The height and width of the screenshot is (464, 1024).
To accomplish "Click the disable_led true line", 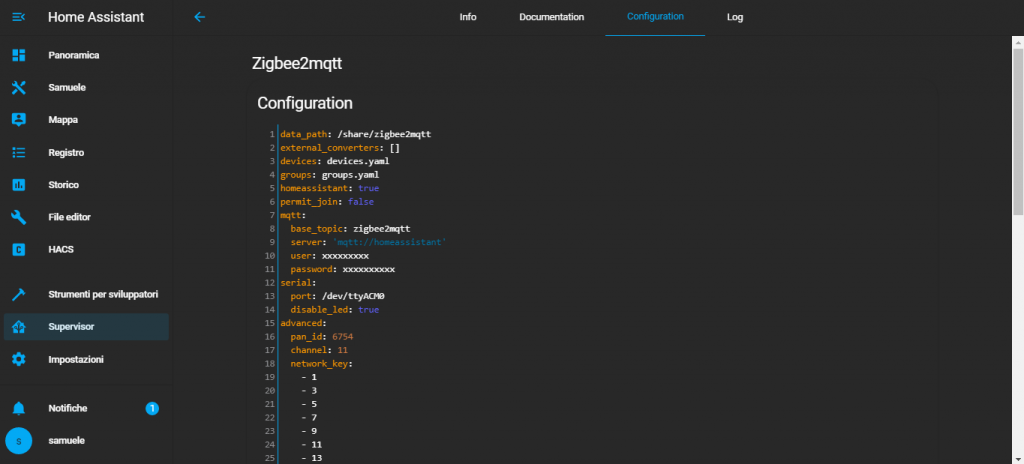I will tap(334, 310).
